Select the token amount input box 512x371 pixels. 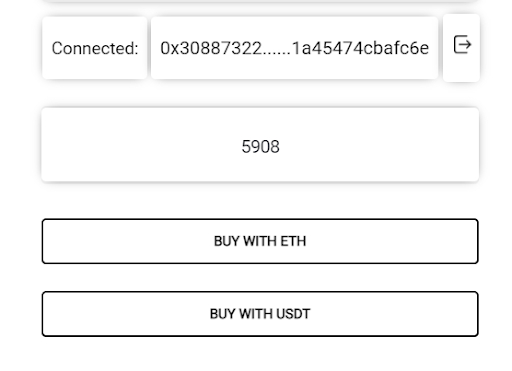pos(260,145)
